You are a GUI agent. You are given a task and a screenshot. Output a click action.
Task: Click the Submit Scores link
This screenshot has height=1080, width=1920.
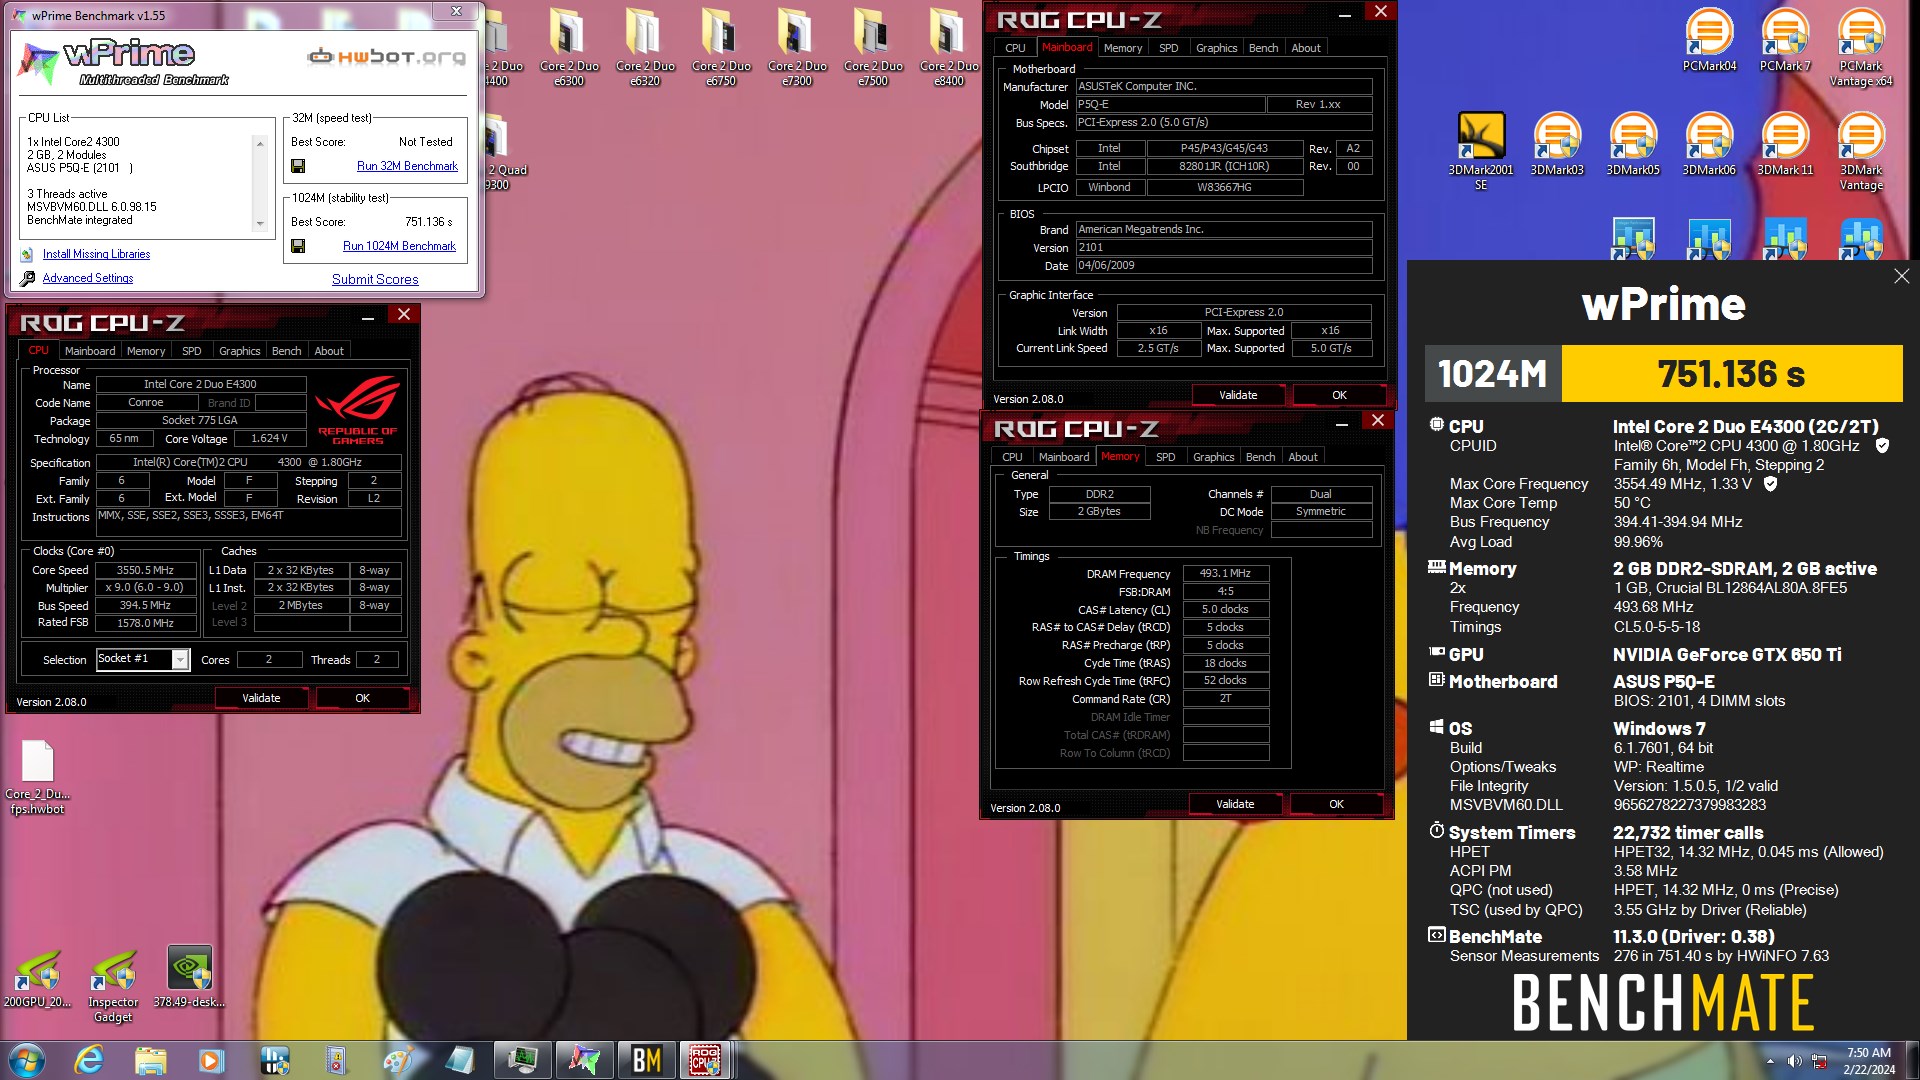375,279
